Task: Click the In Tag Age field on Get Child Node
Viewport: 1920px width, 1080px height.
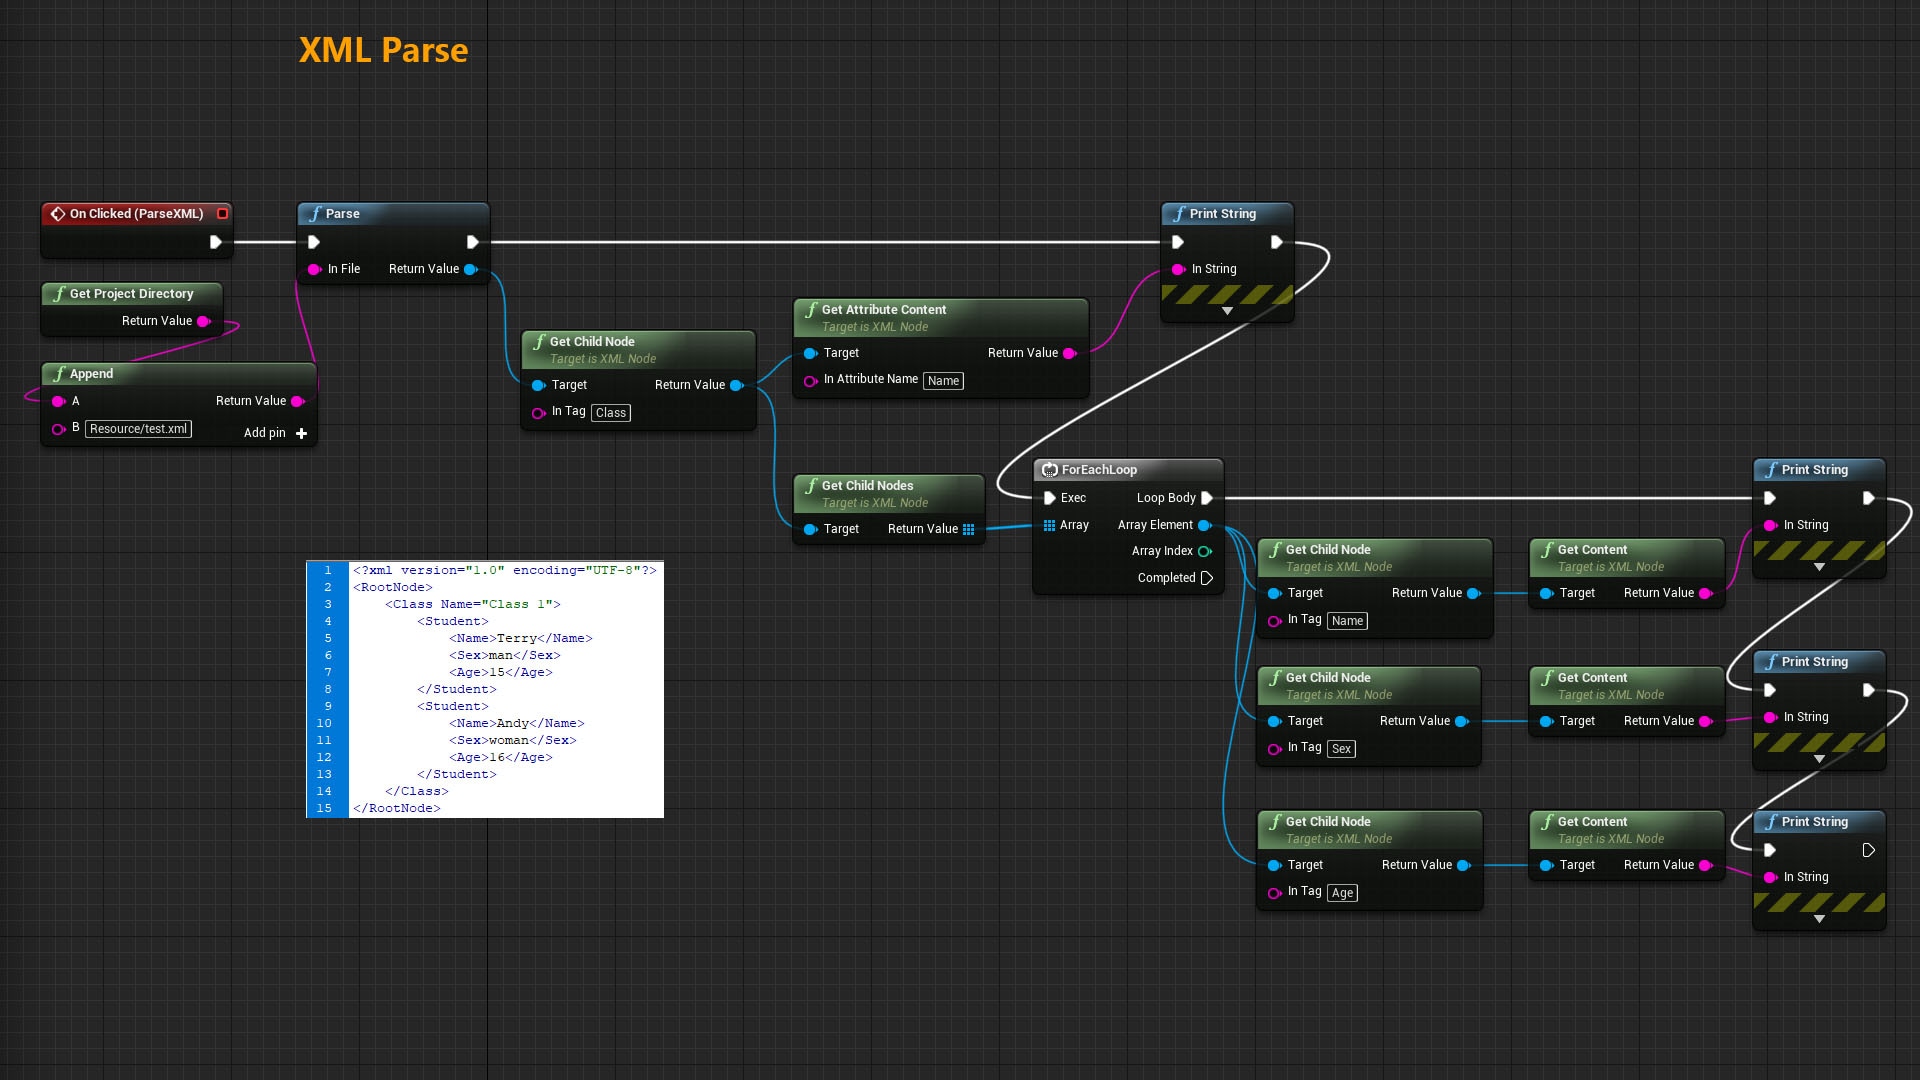Action: click(1342, 892)
